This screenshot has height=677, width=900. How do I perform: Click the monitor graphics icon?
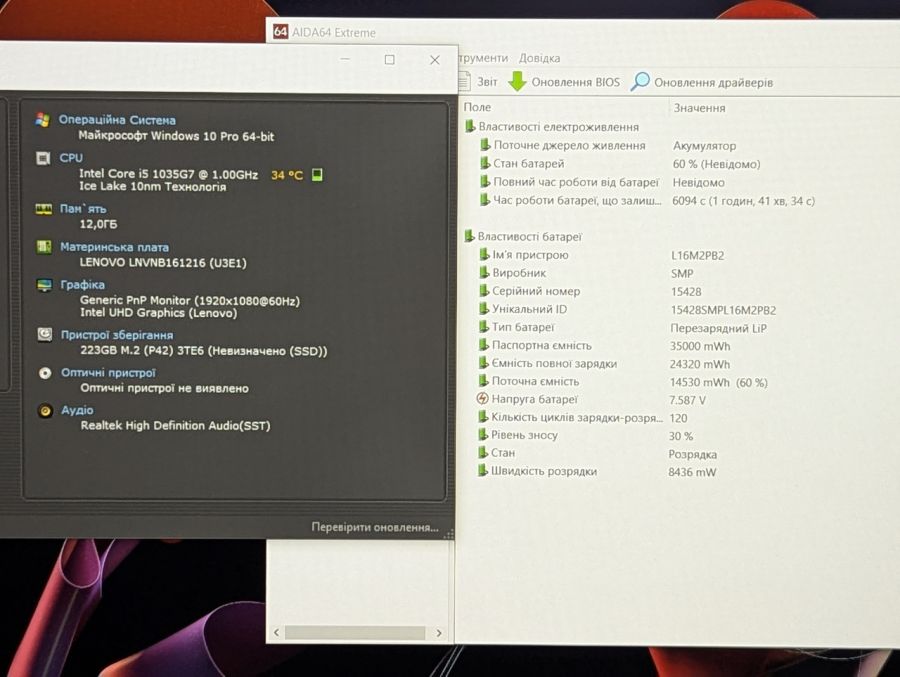pyautogui.click(x=44, y=284)
